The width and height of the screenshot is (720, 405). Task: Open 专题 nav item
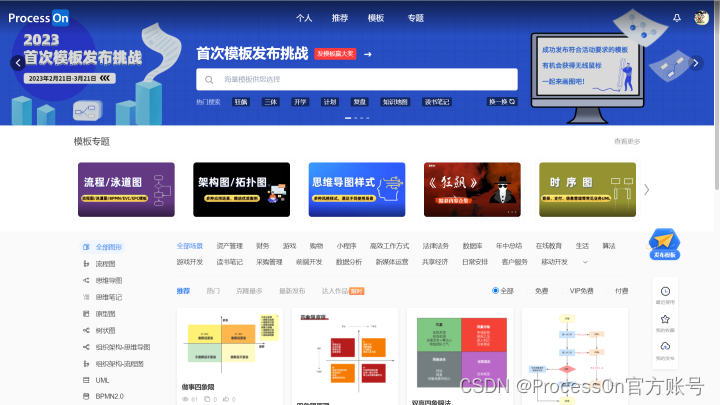click(x=416, y=18)
